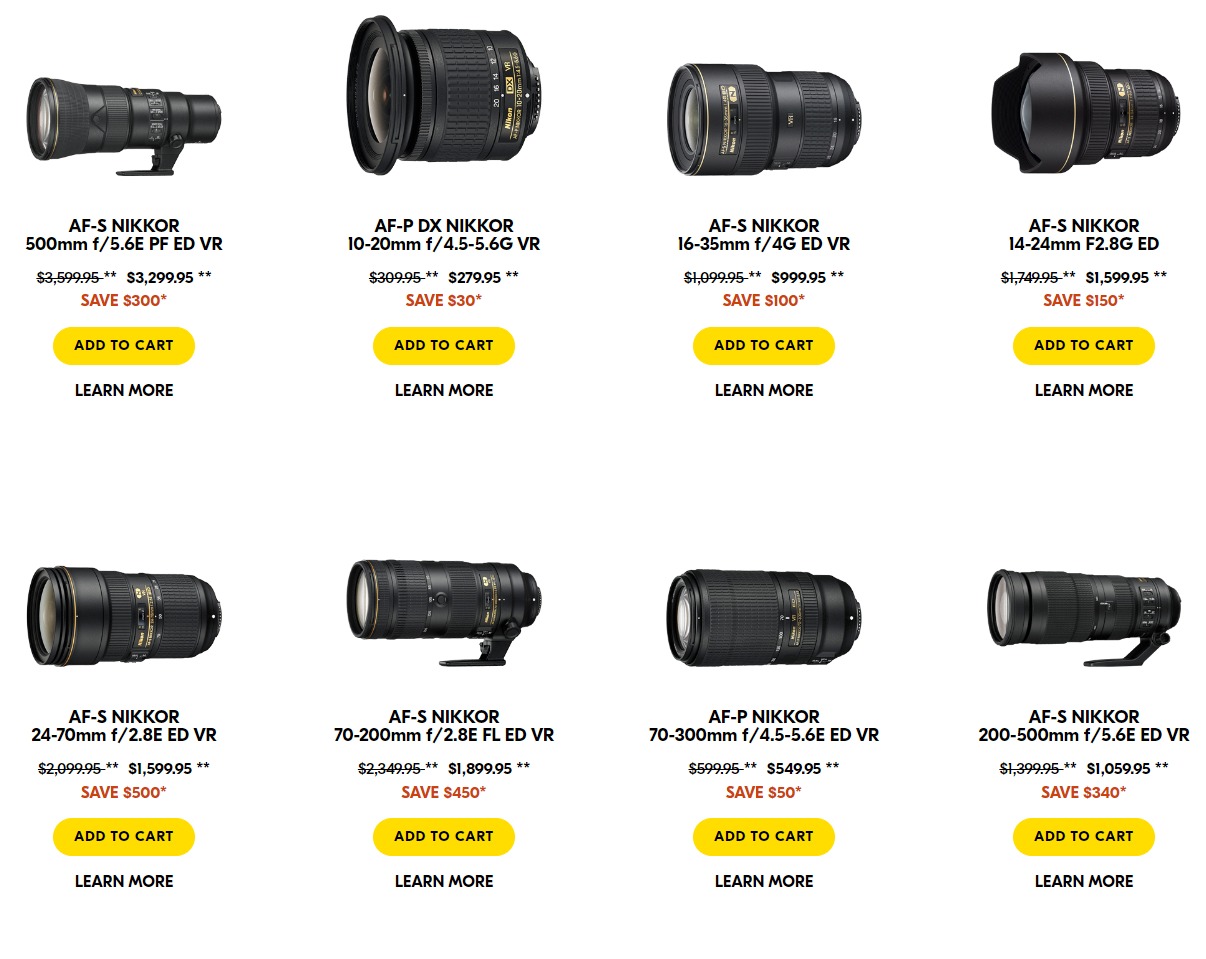View the 14-24mm F2.8G lens image
1206x959 pixels.
pyautogui.click(x=1084, y=112)
